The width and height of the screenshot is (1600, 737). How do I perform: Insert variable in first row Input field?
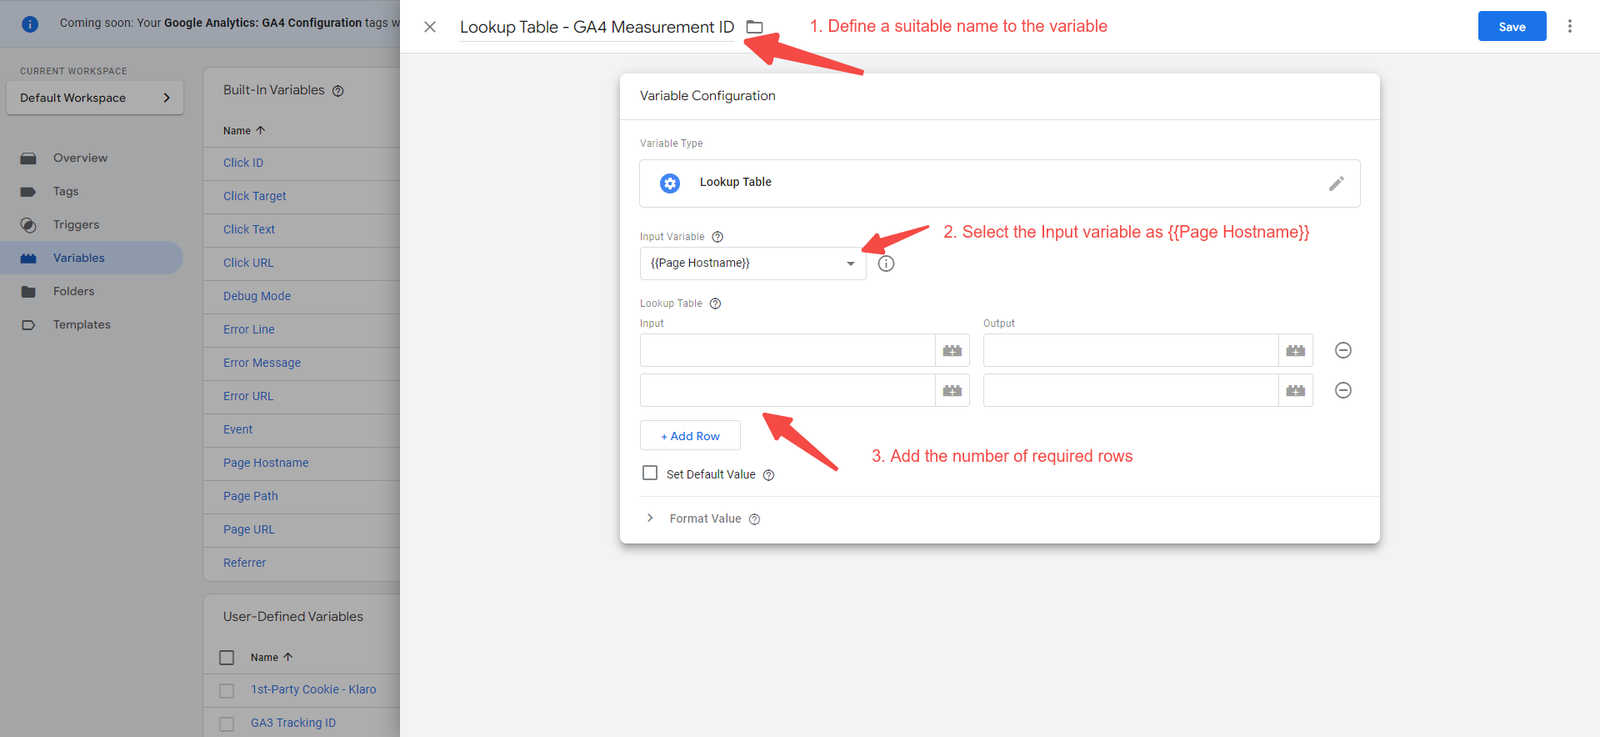pyautogui.click(x=952, y=350)
